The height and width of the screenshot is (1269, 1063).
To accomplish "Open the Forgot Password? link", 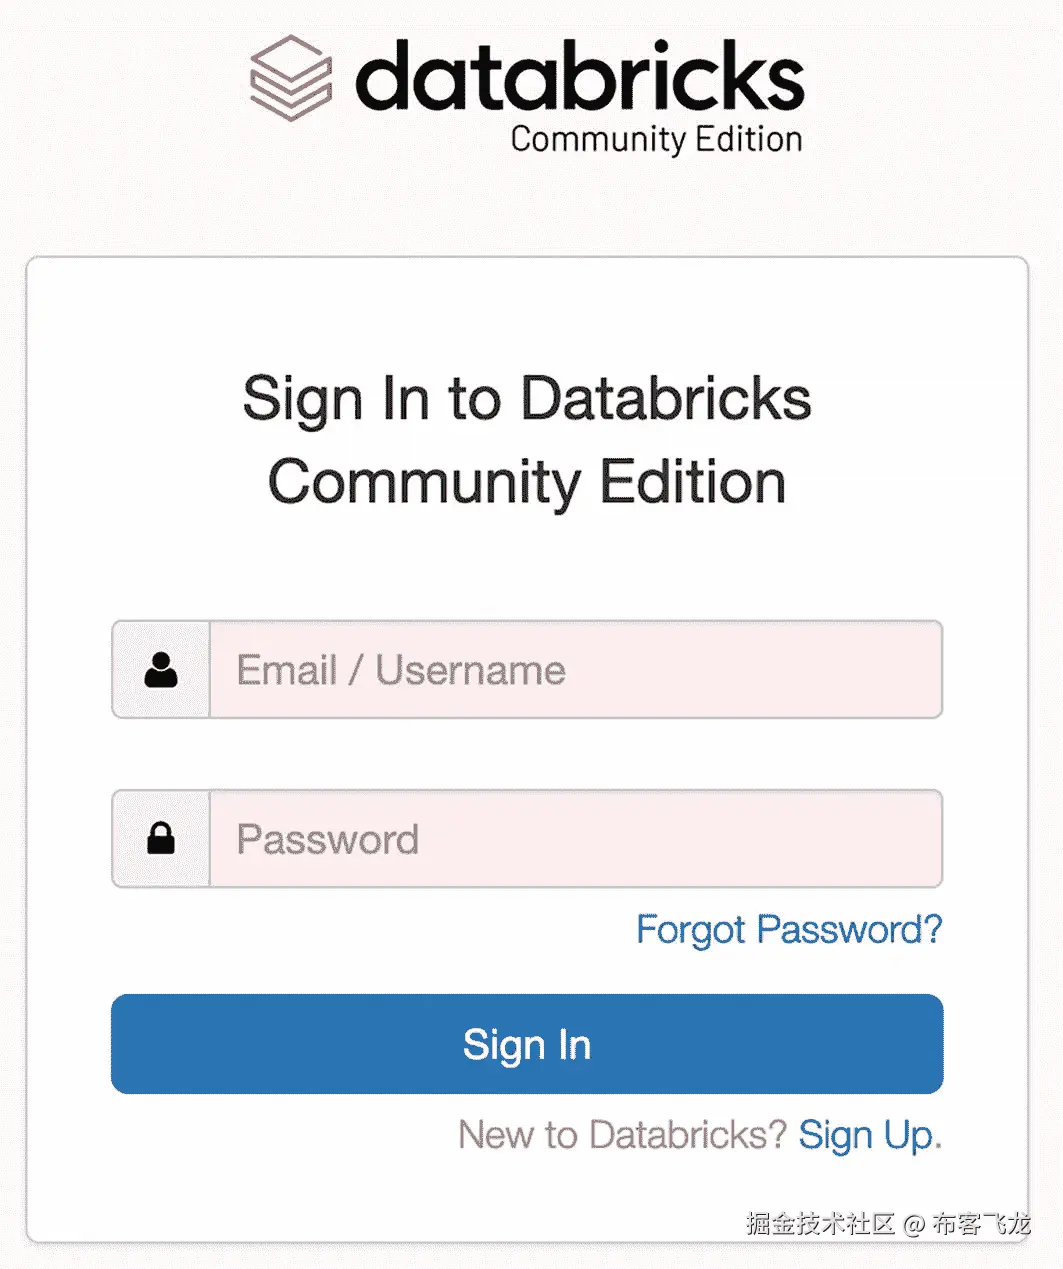I will point(789,929).
